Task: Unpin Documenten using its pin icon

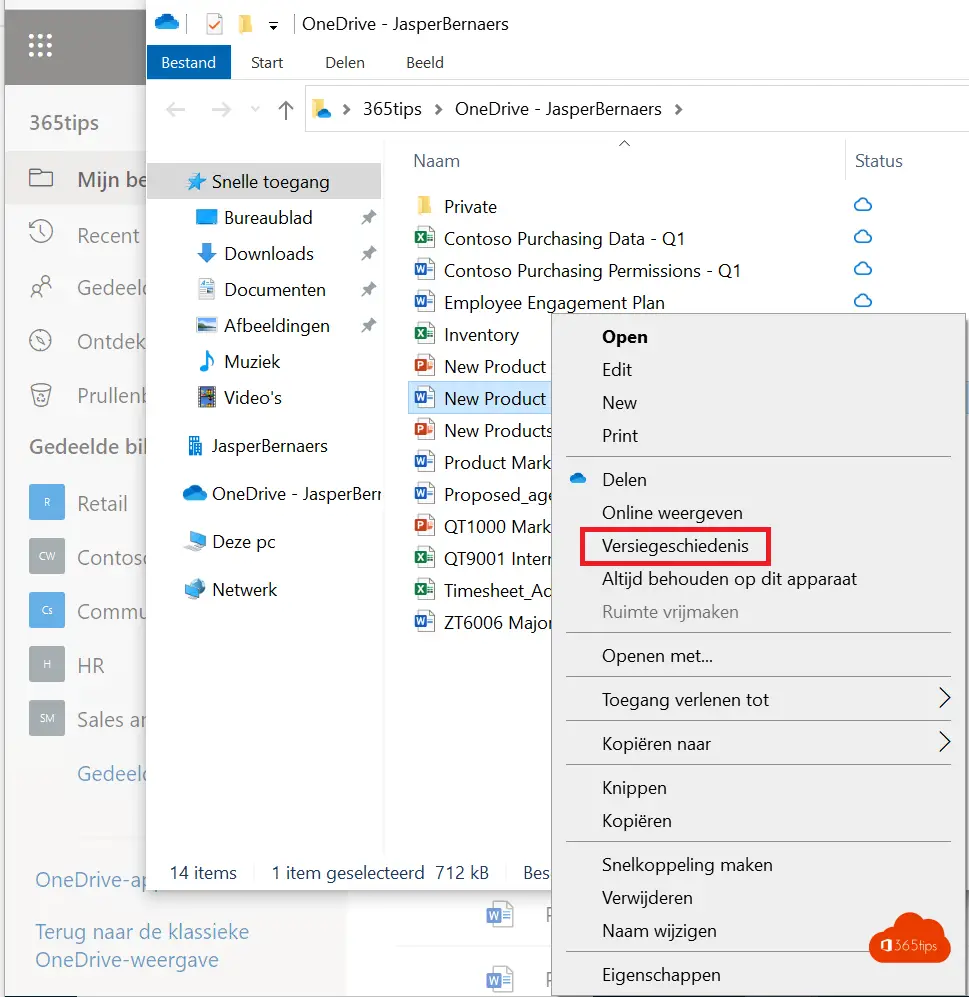Action: point(369,290)
